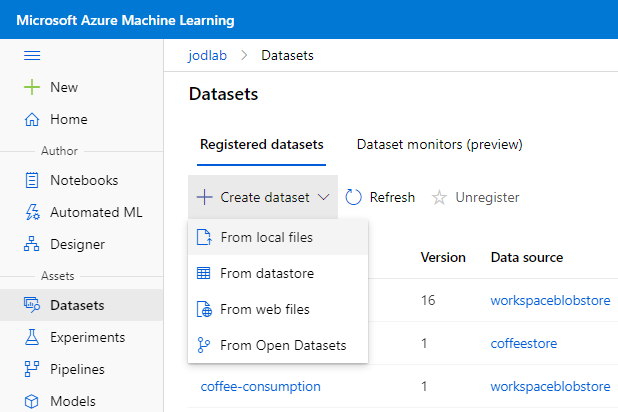The width and height of the screenshot is (618, 412).
Task: Click the Refresh circular arrow icon
Action: (354, 197)
